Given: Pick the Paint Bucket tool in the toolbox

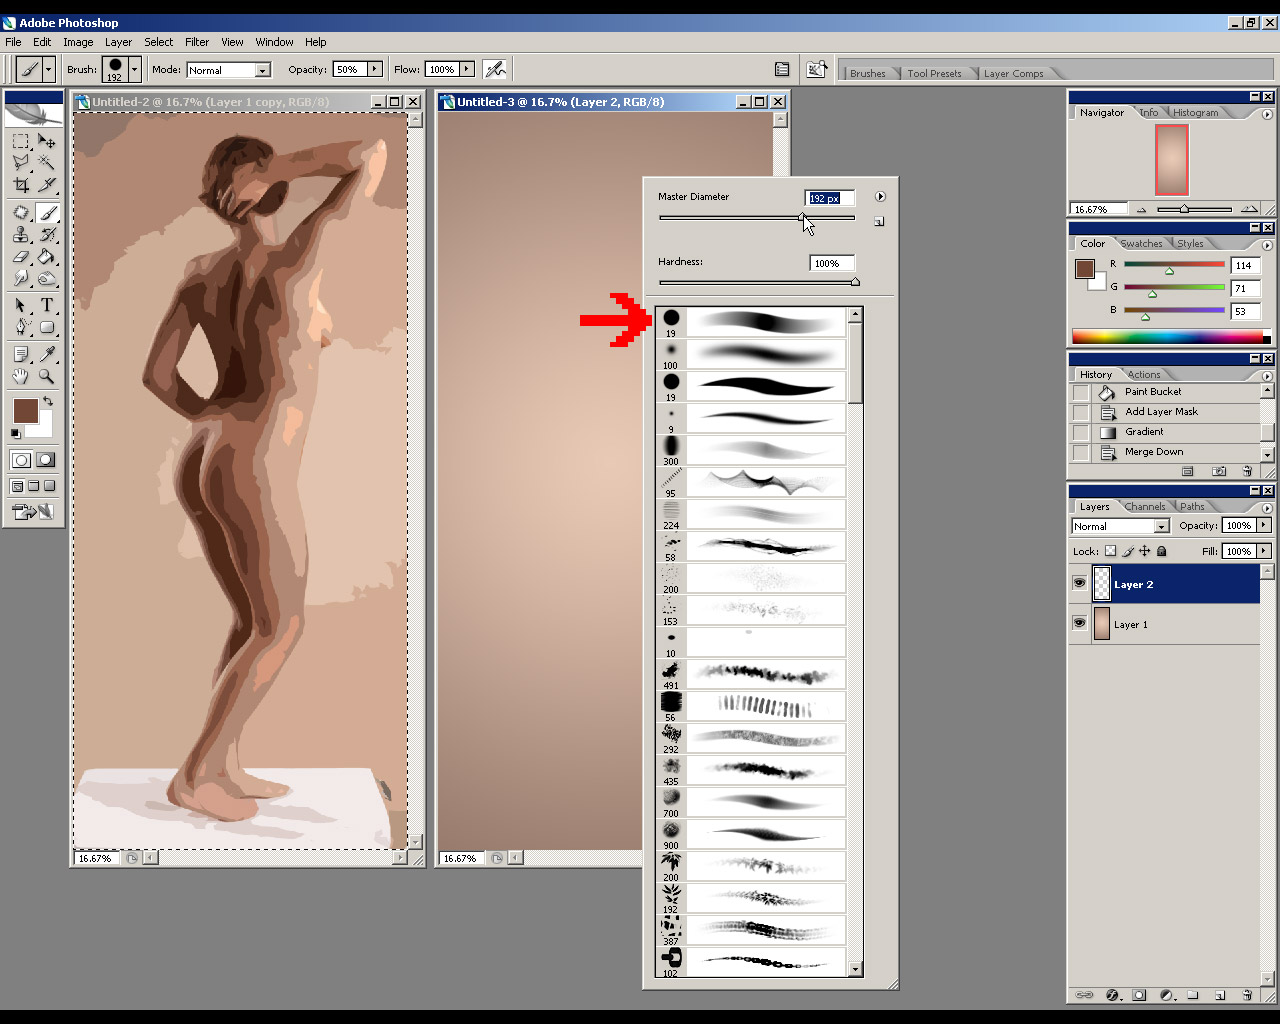Looking at the screenshot, I should coord(47,257).
